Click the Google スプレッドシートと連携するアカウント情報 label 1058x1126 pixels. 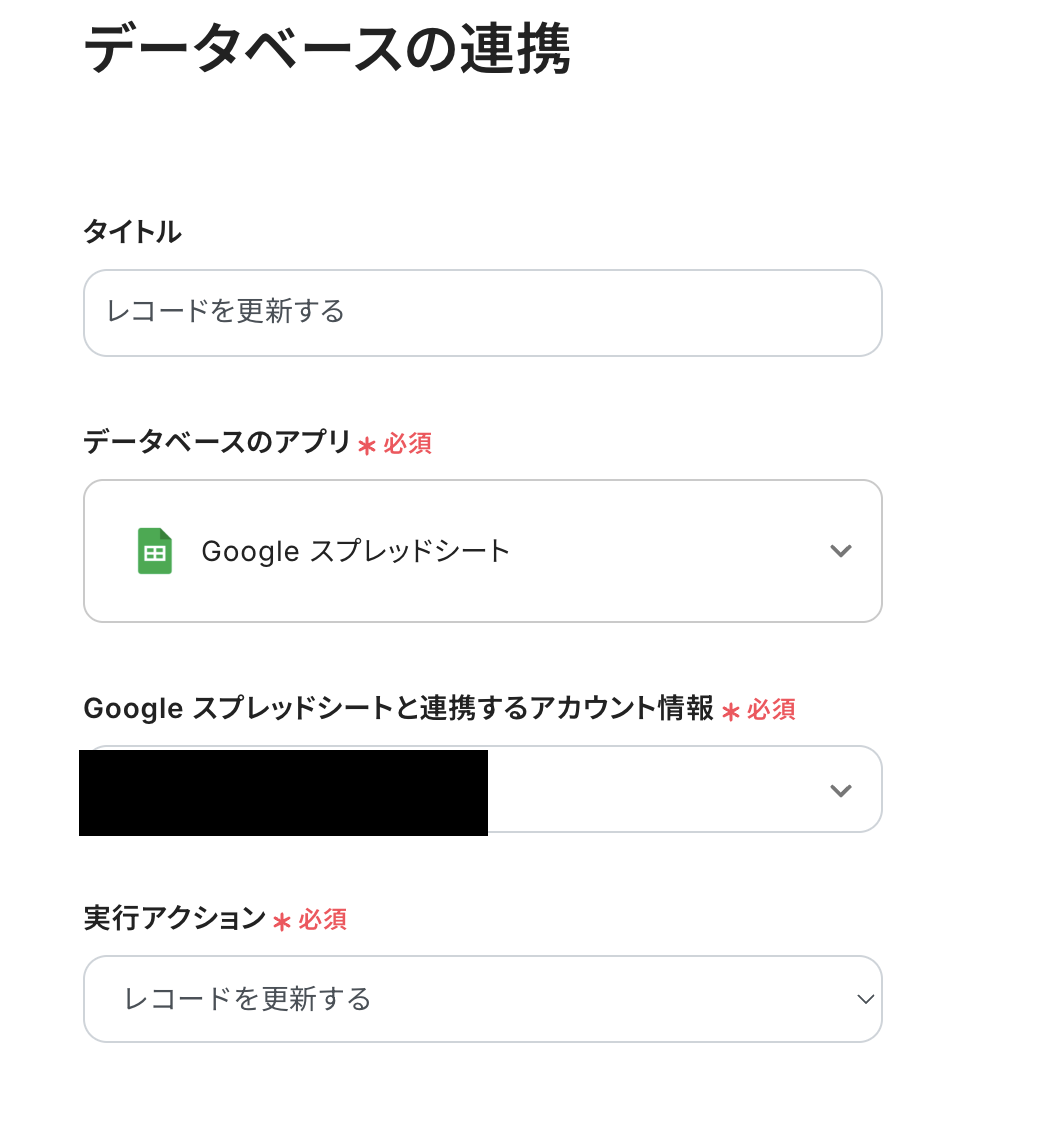click(x=398, y=709)
